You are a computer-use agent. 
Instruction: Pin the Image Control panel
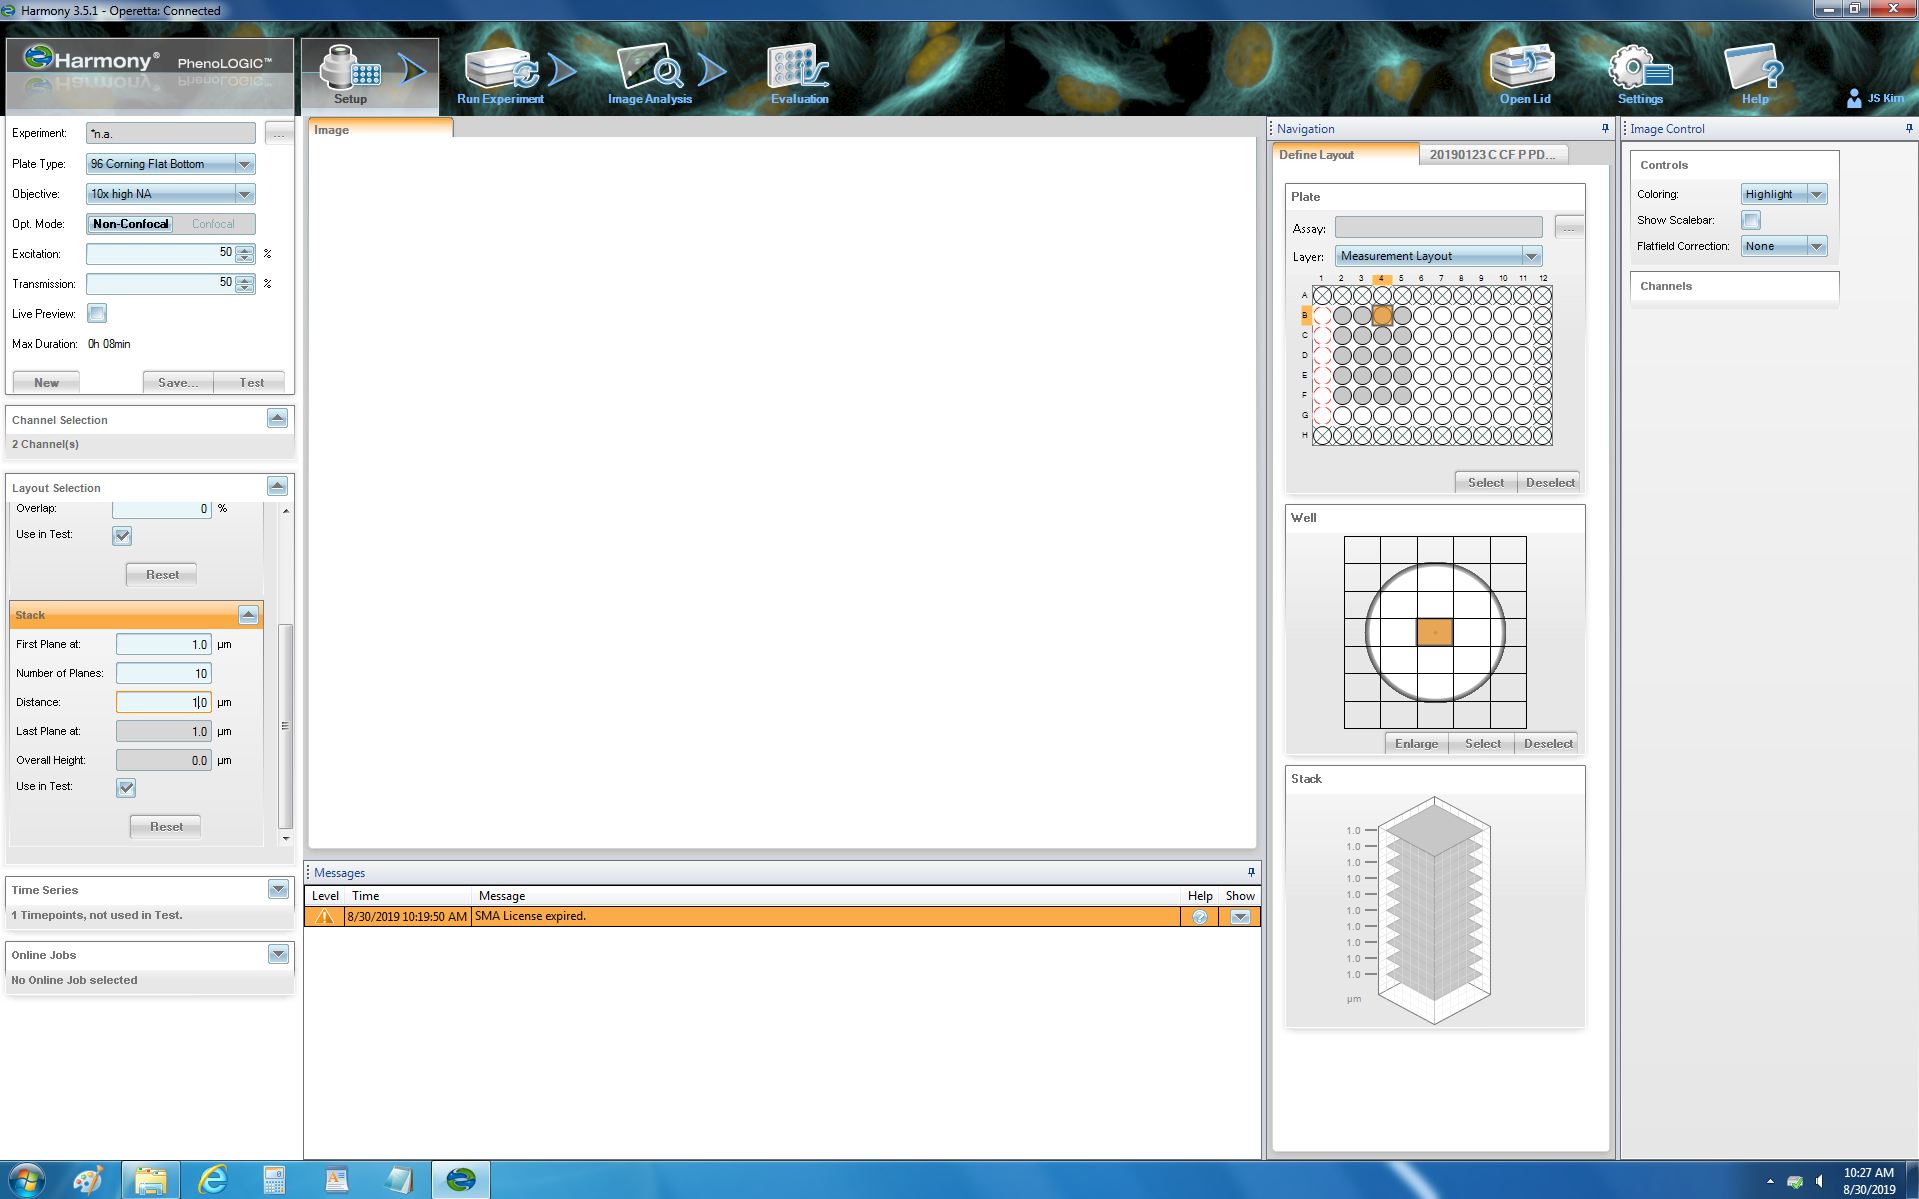[1909, 128]
